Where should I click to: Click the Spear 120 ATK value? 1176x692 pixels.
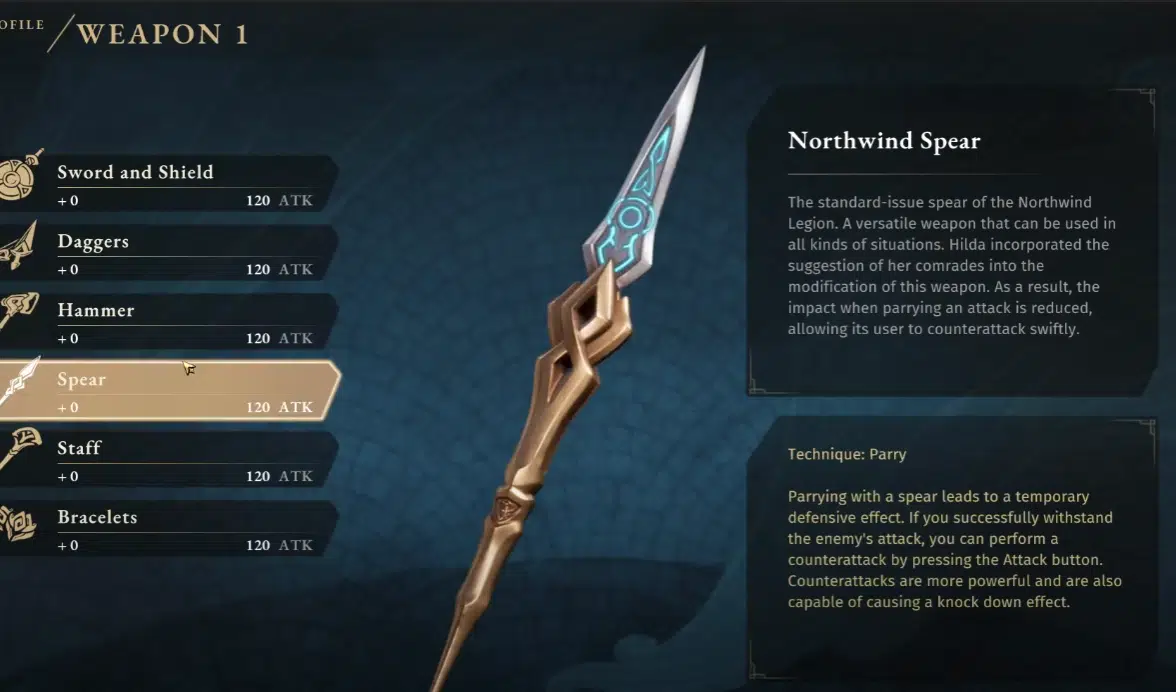pos(279,407)
